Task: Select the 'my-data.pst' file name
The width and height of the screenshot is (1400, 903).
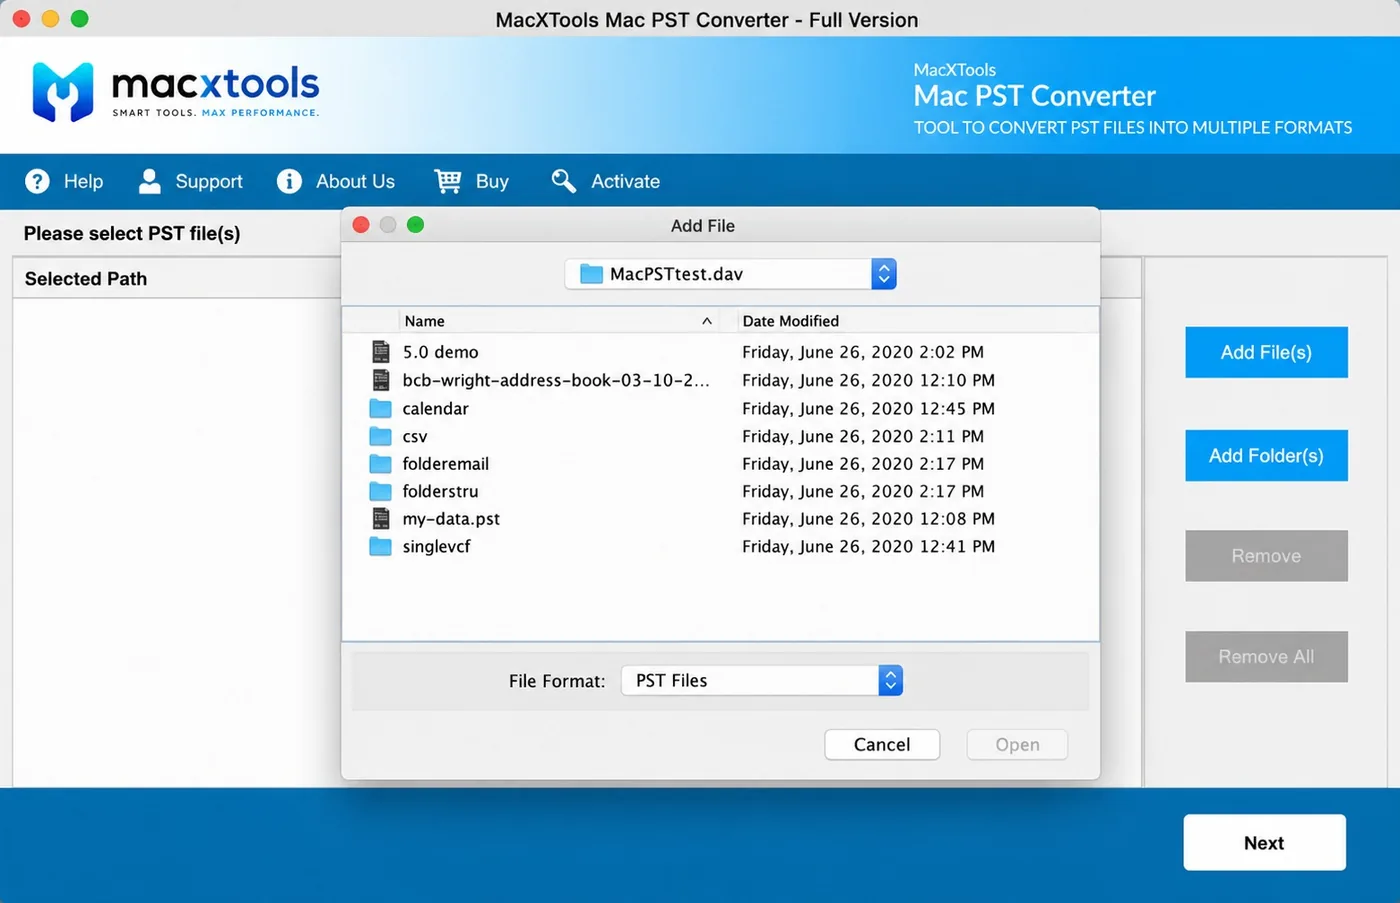Action: 451,518
